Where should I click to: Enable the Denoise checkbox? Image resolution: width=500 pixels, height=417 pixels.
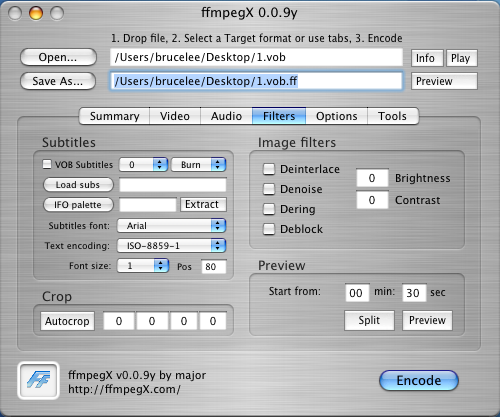(x=269, y=189)
